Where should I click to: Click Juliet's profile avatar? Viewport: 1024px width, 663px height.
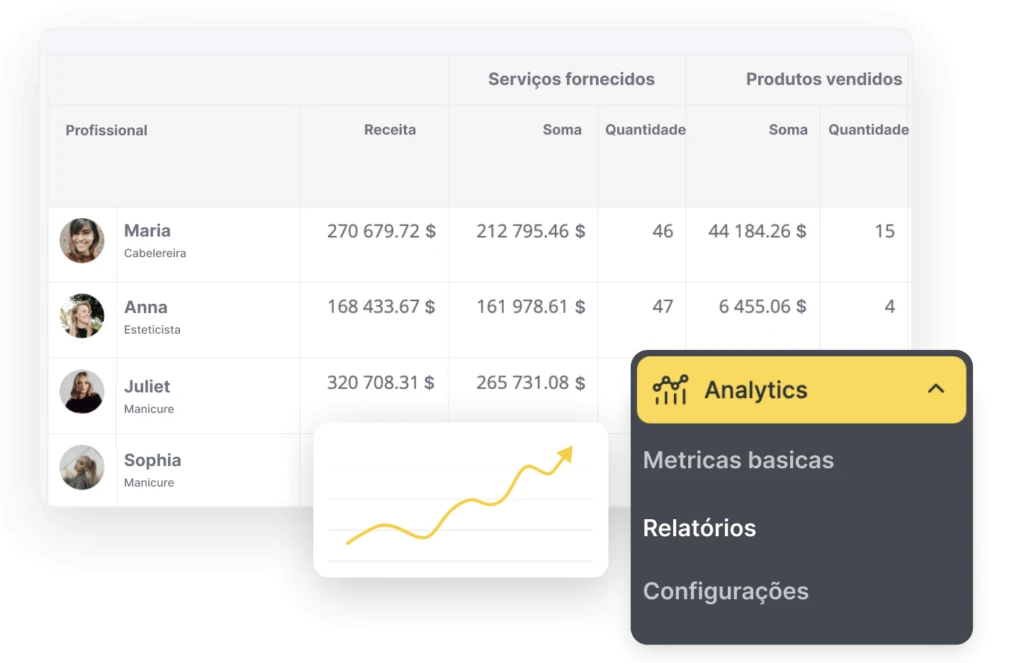(x=82, y=392)
